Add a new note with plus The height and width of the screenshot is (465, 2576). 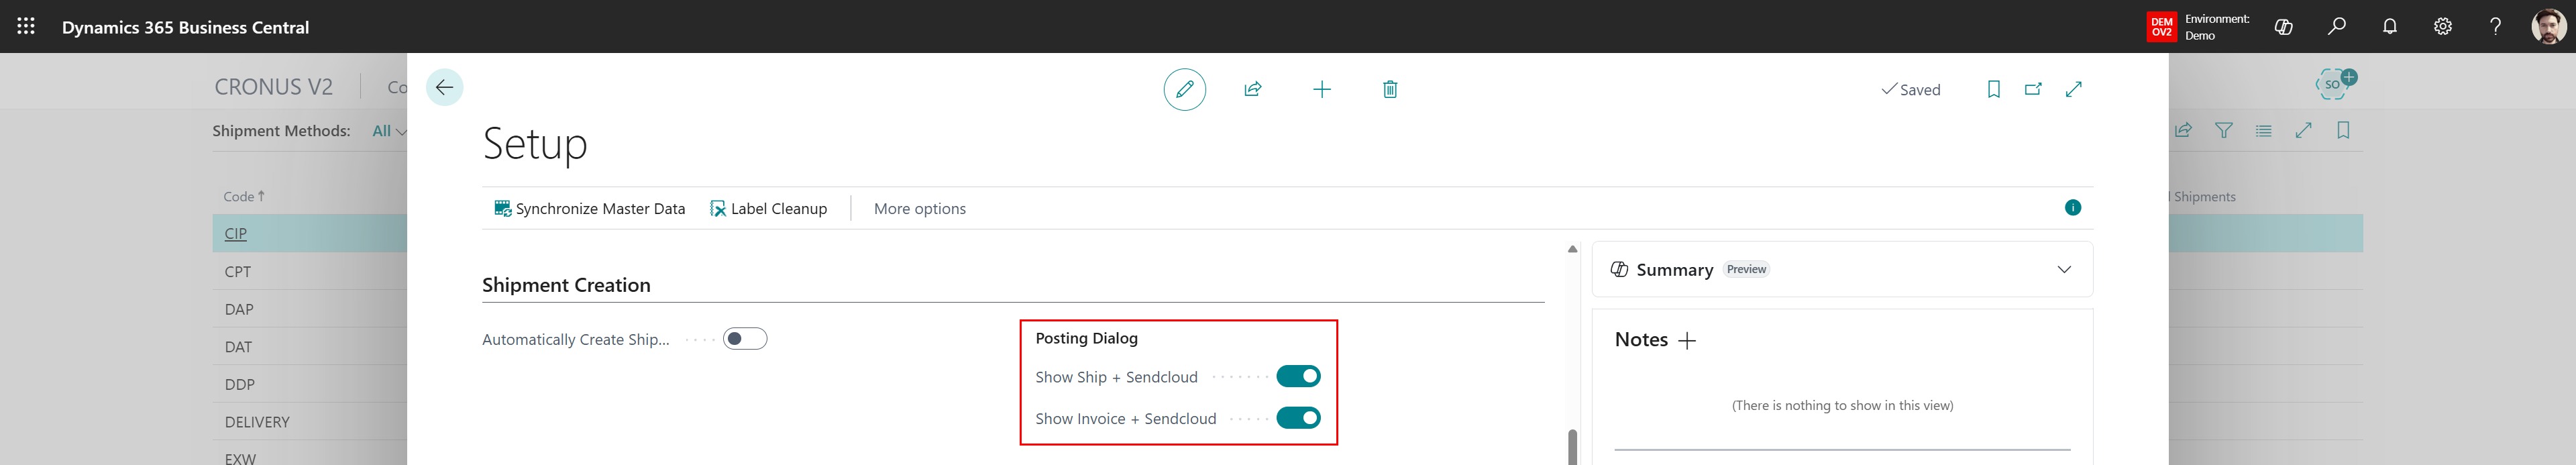point(1687,341)
